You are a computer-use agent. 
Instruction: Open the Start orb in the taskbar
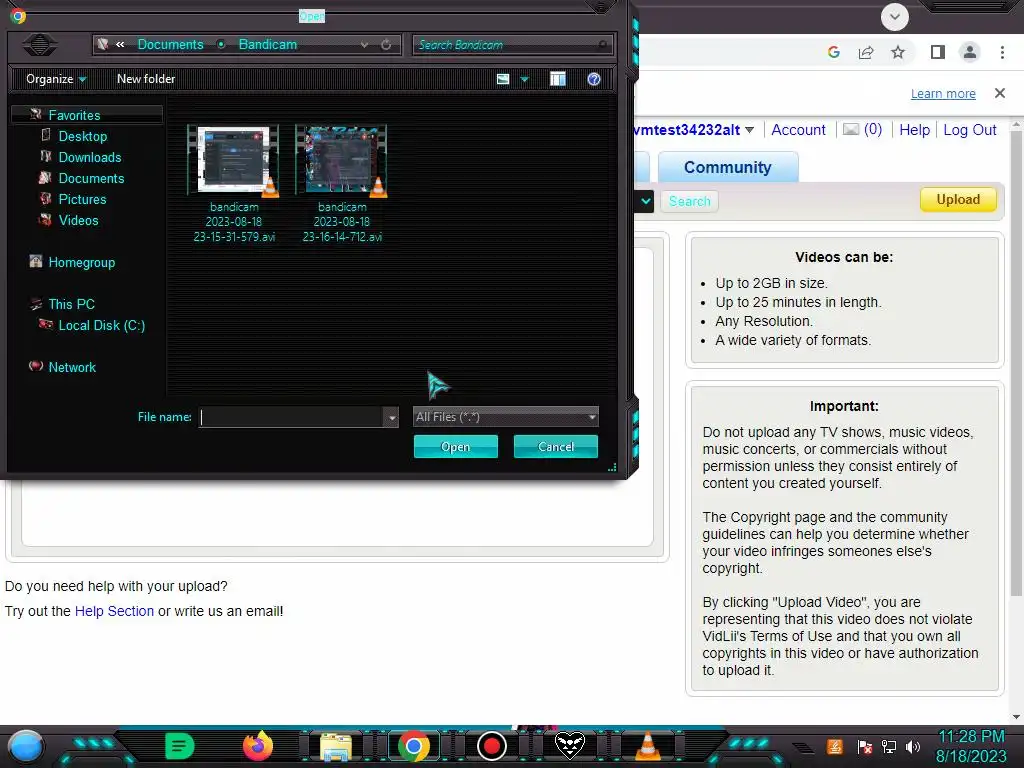[x=25, y=746]
